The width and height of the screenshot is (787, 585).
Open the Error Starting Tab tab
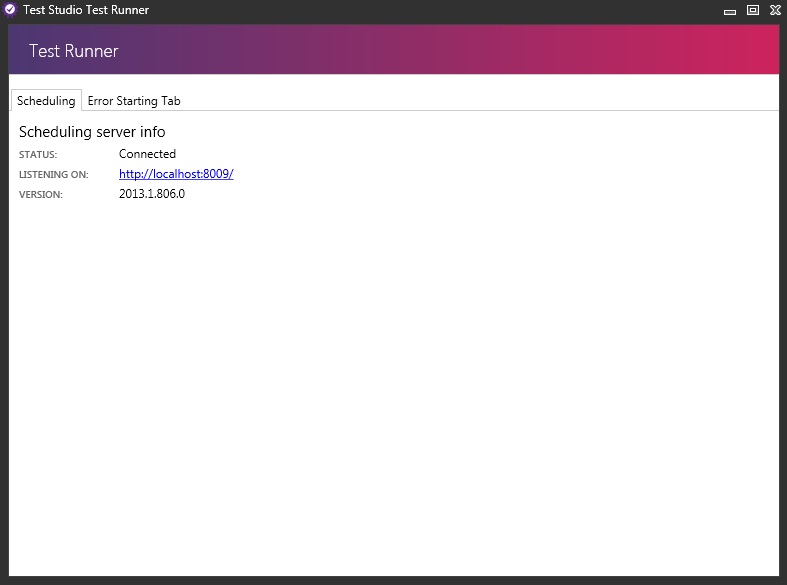point(134,101)
